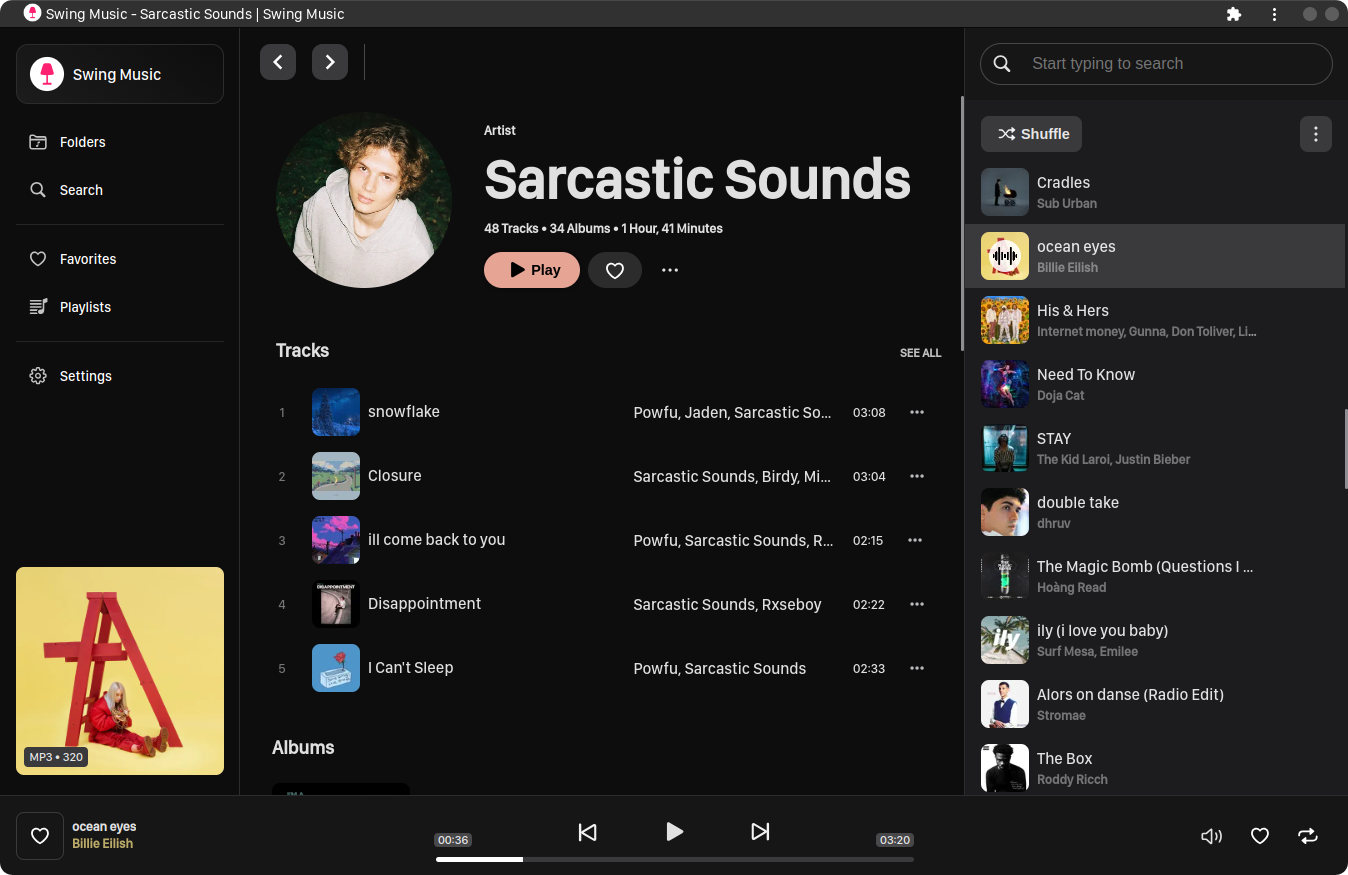Toggle repeat mode
Image resolution: width=1348 pixels, height=875 pixels.
1308,836
